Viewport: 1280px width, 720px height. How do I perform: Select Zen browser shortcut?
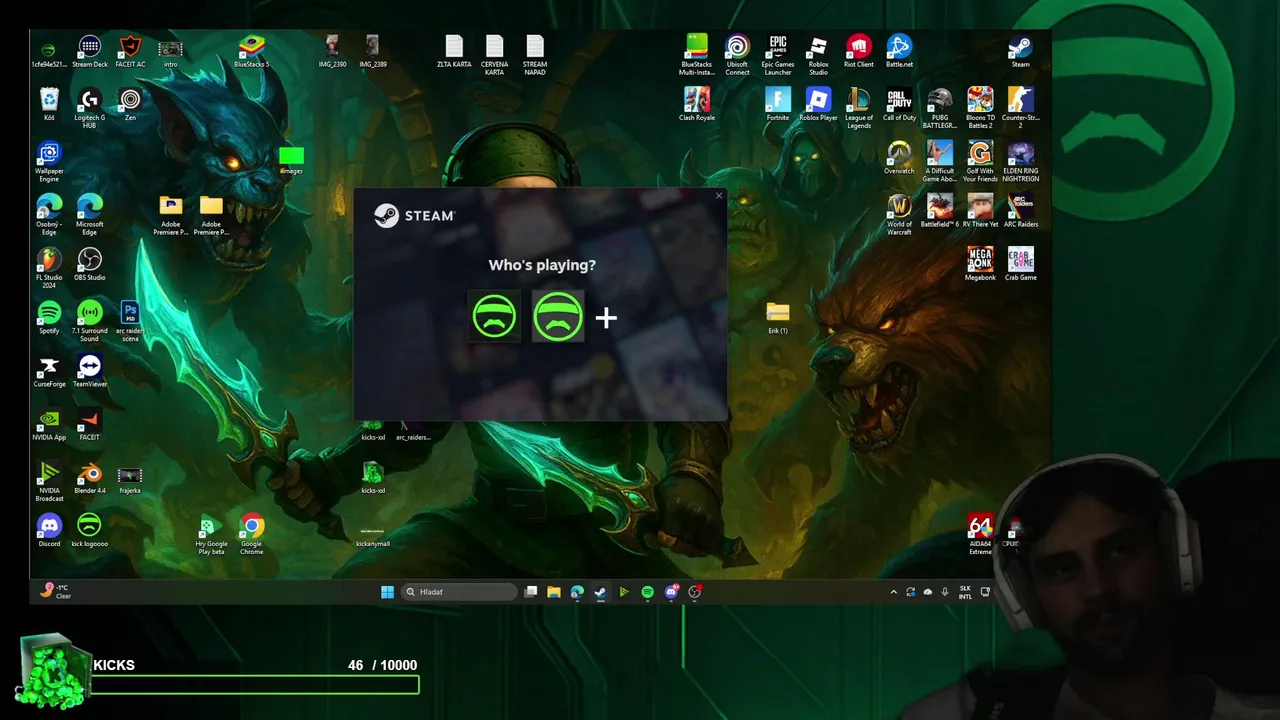(130, 105)
